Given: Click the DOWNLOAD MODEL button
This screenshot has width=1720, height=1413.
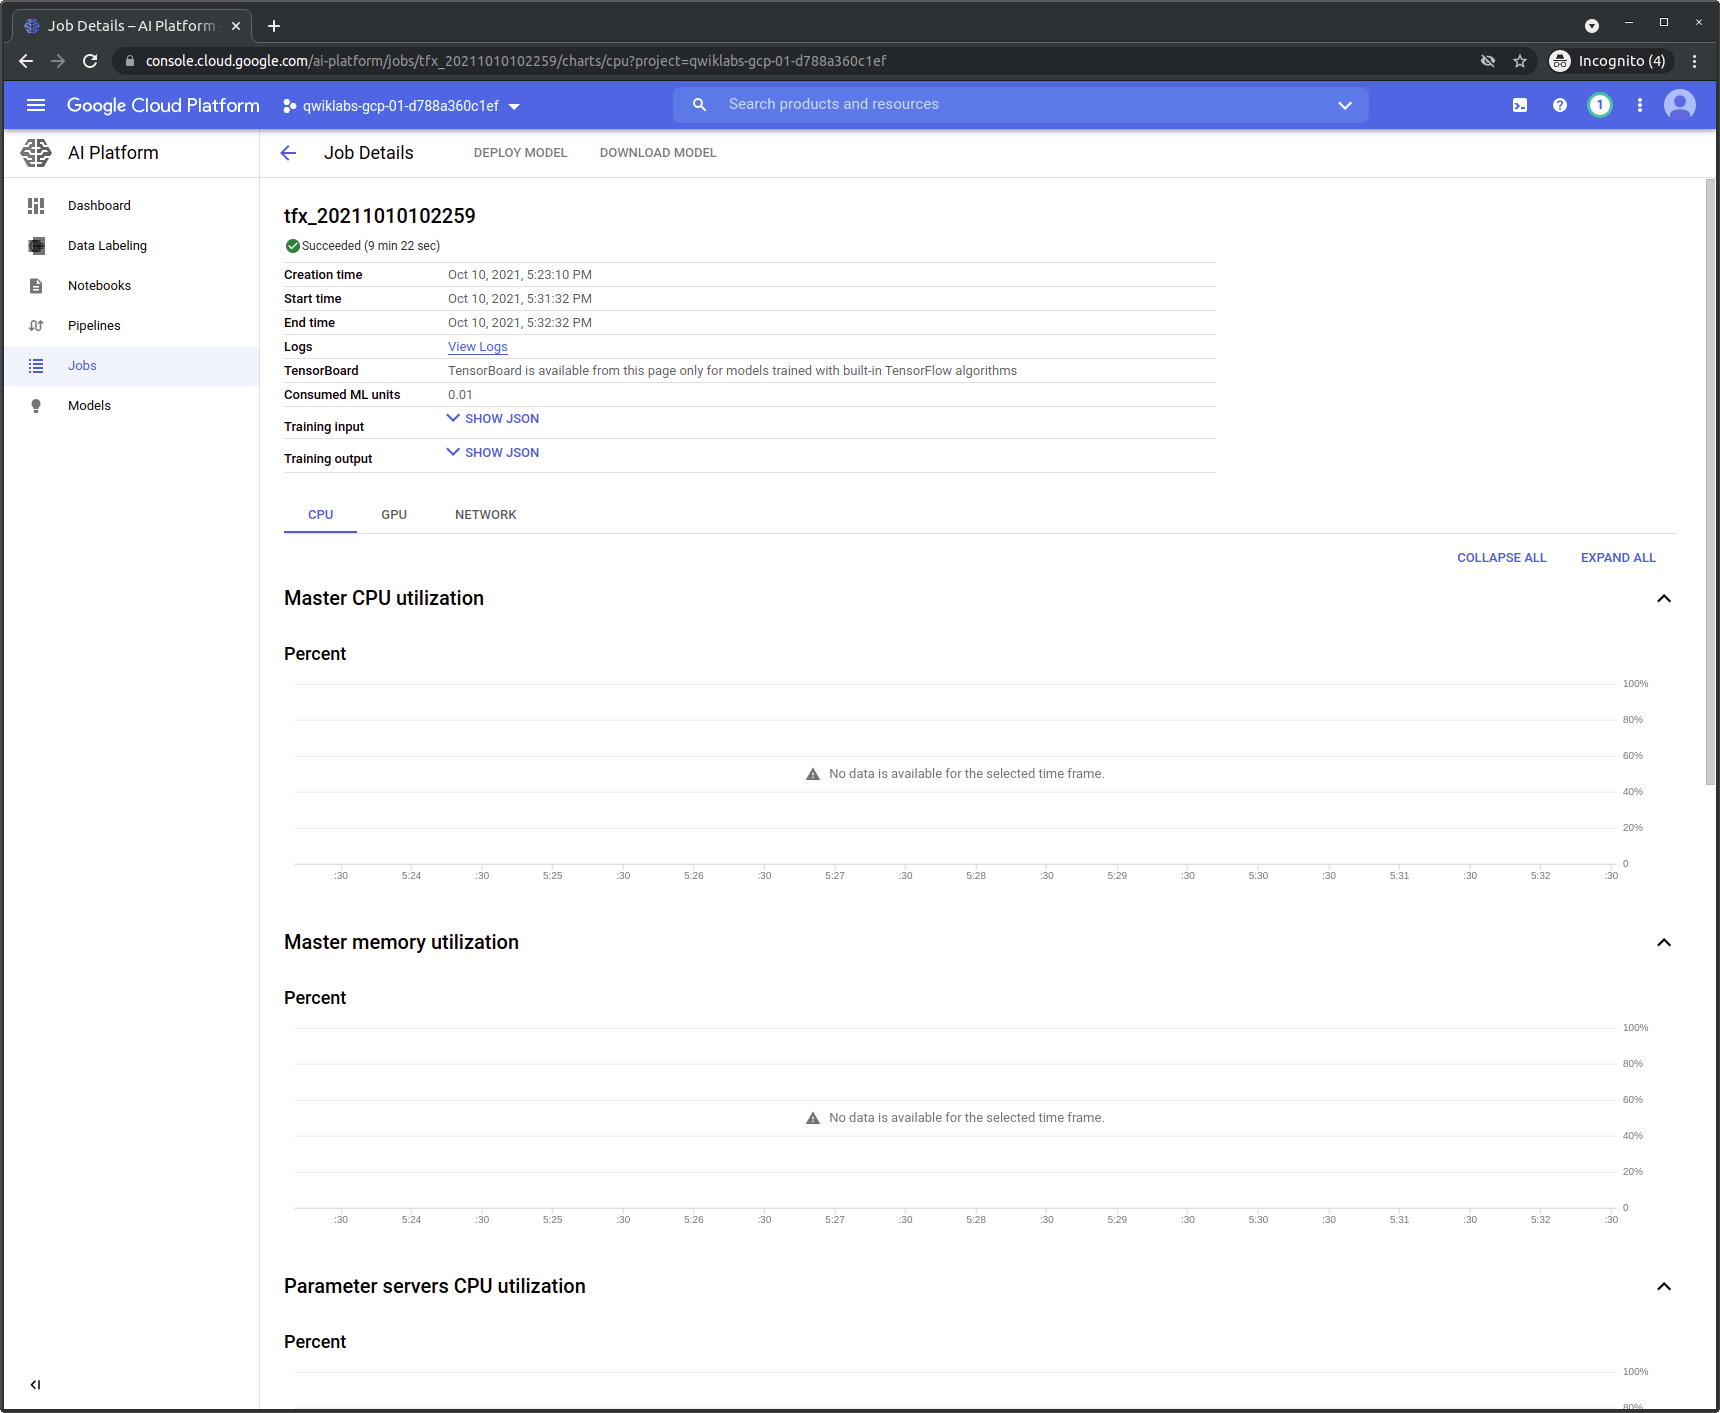Looking at the screenshot, I should point(658,153).
